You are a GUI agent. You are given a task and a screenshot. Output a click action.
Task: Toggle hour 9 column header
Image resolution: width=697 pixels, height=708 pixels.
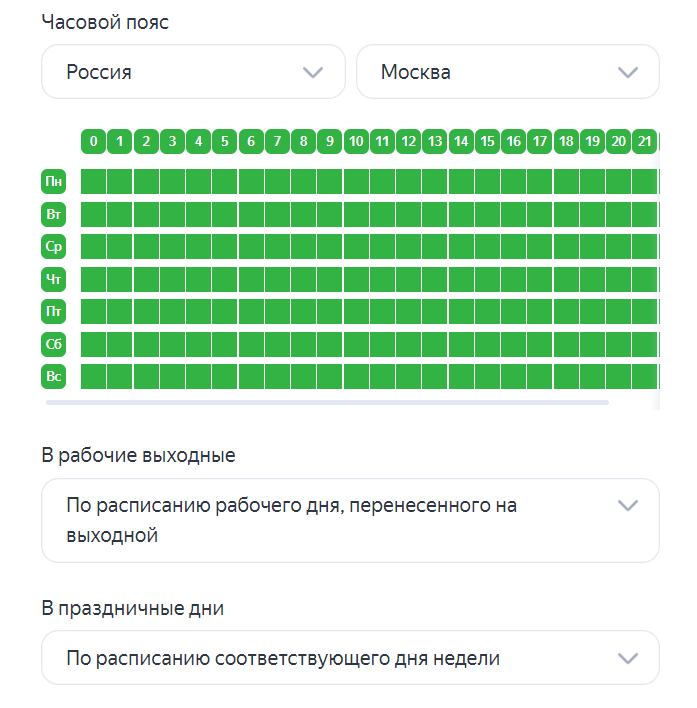(x=330, y=142)
